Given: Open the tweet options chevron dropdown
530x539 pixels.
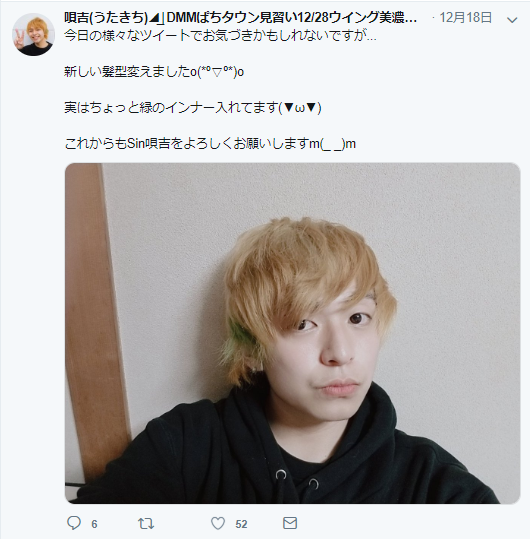Looking at the screenshot, I should tap(512, 20).
